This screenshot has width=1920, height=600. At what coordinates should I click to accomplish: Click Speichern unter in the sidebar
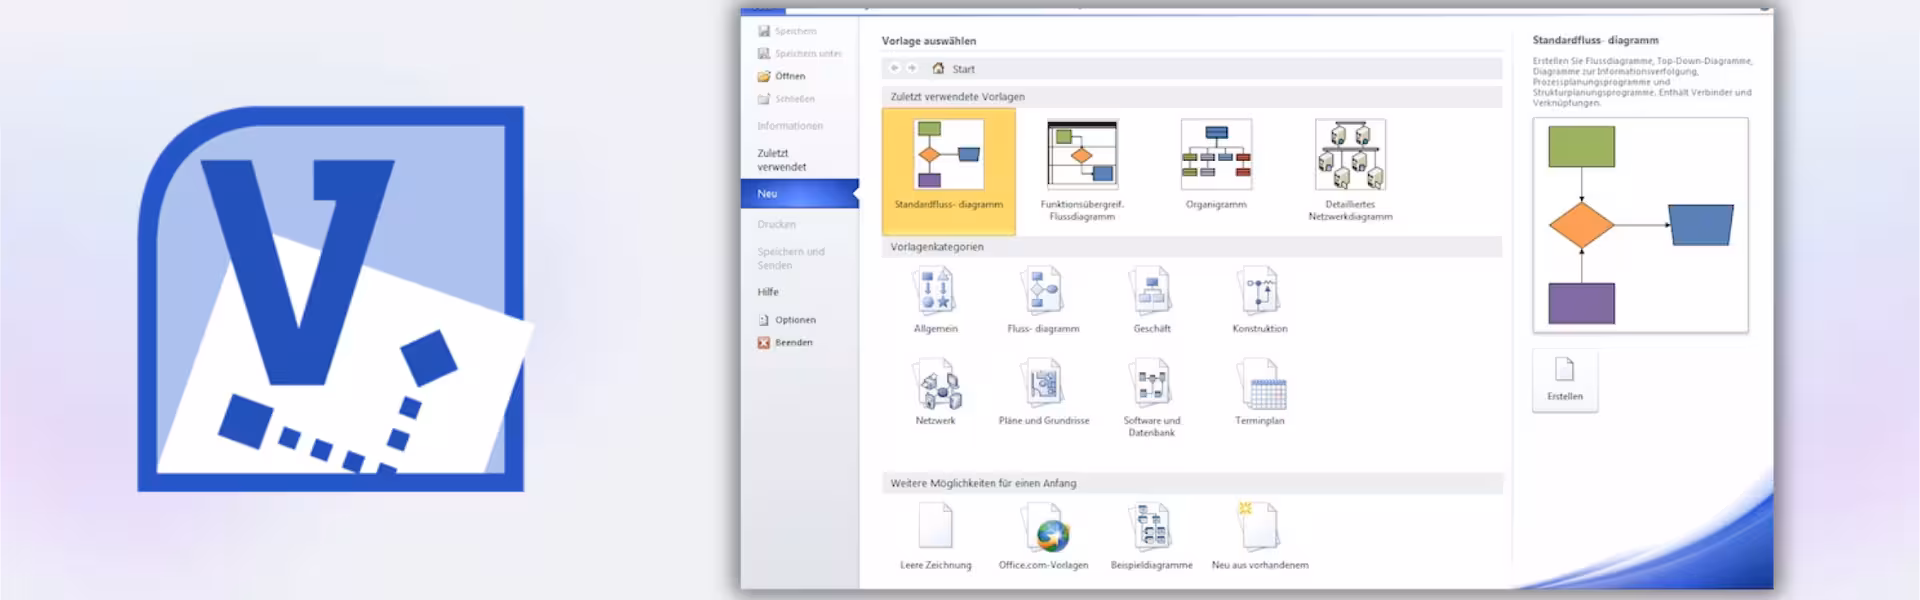tap(799, 53)
